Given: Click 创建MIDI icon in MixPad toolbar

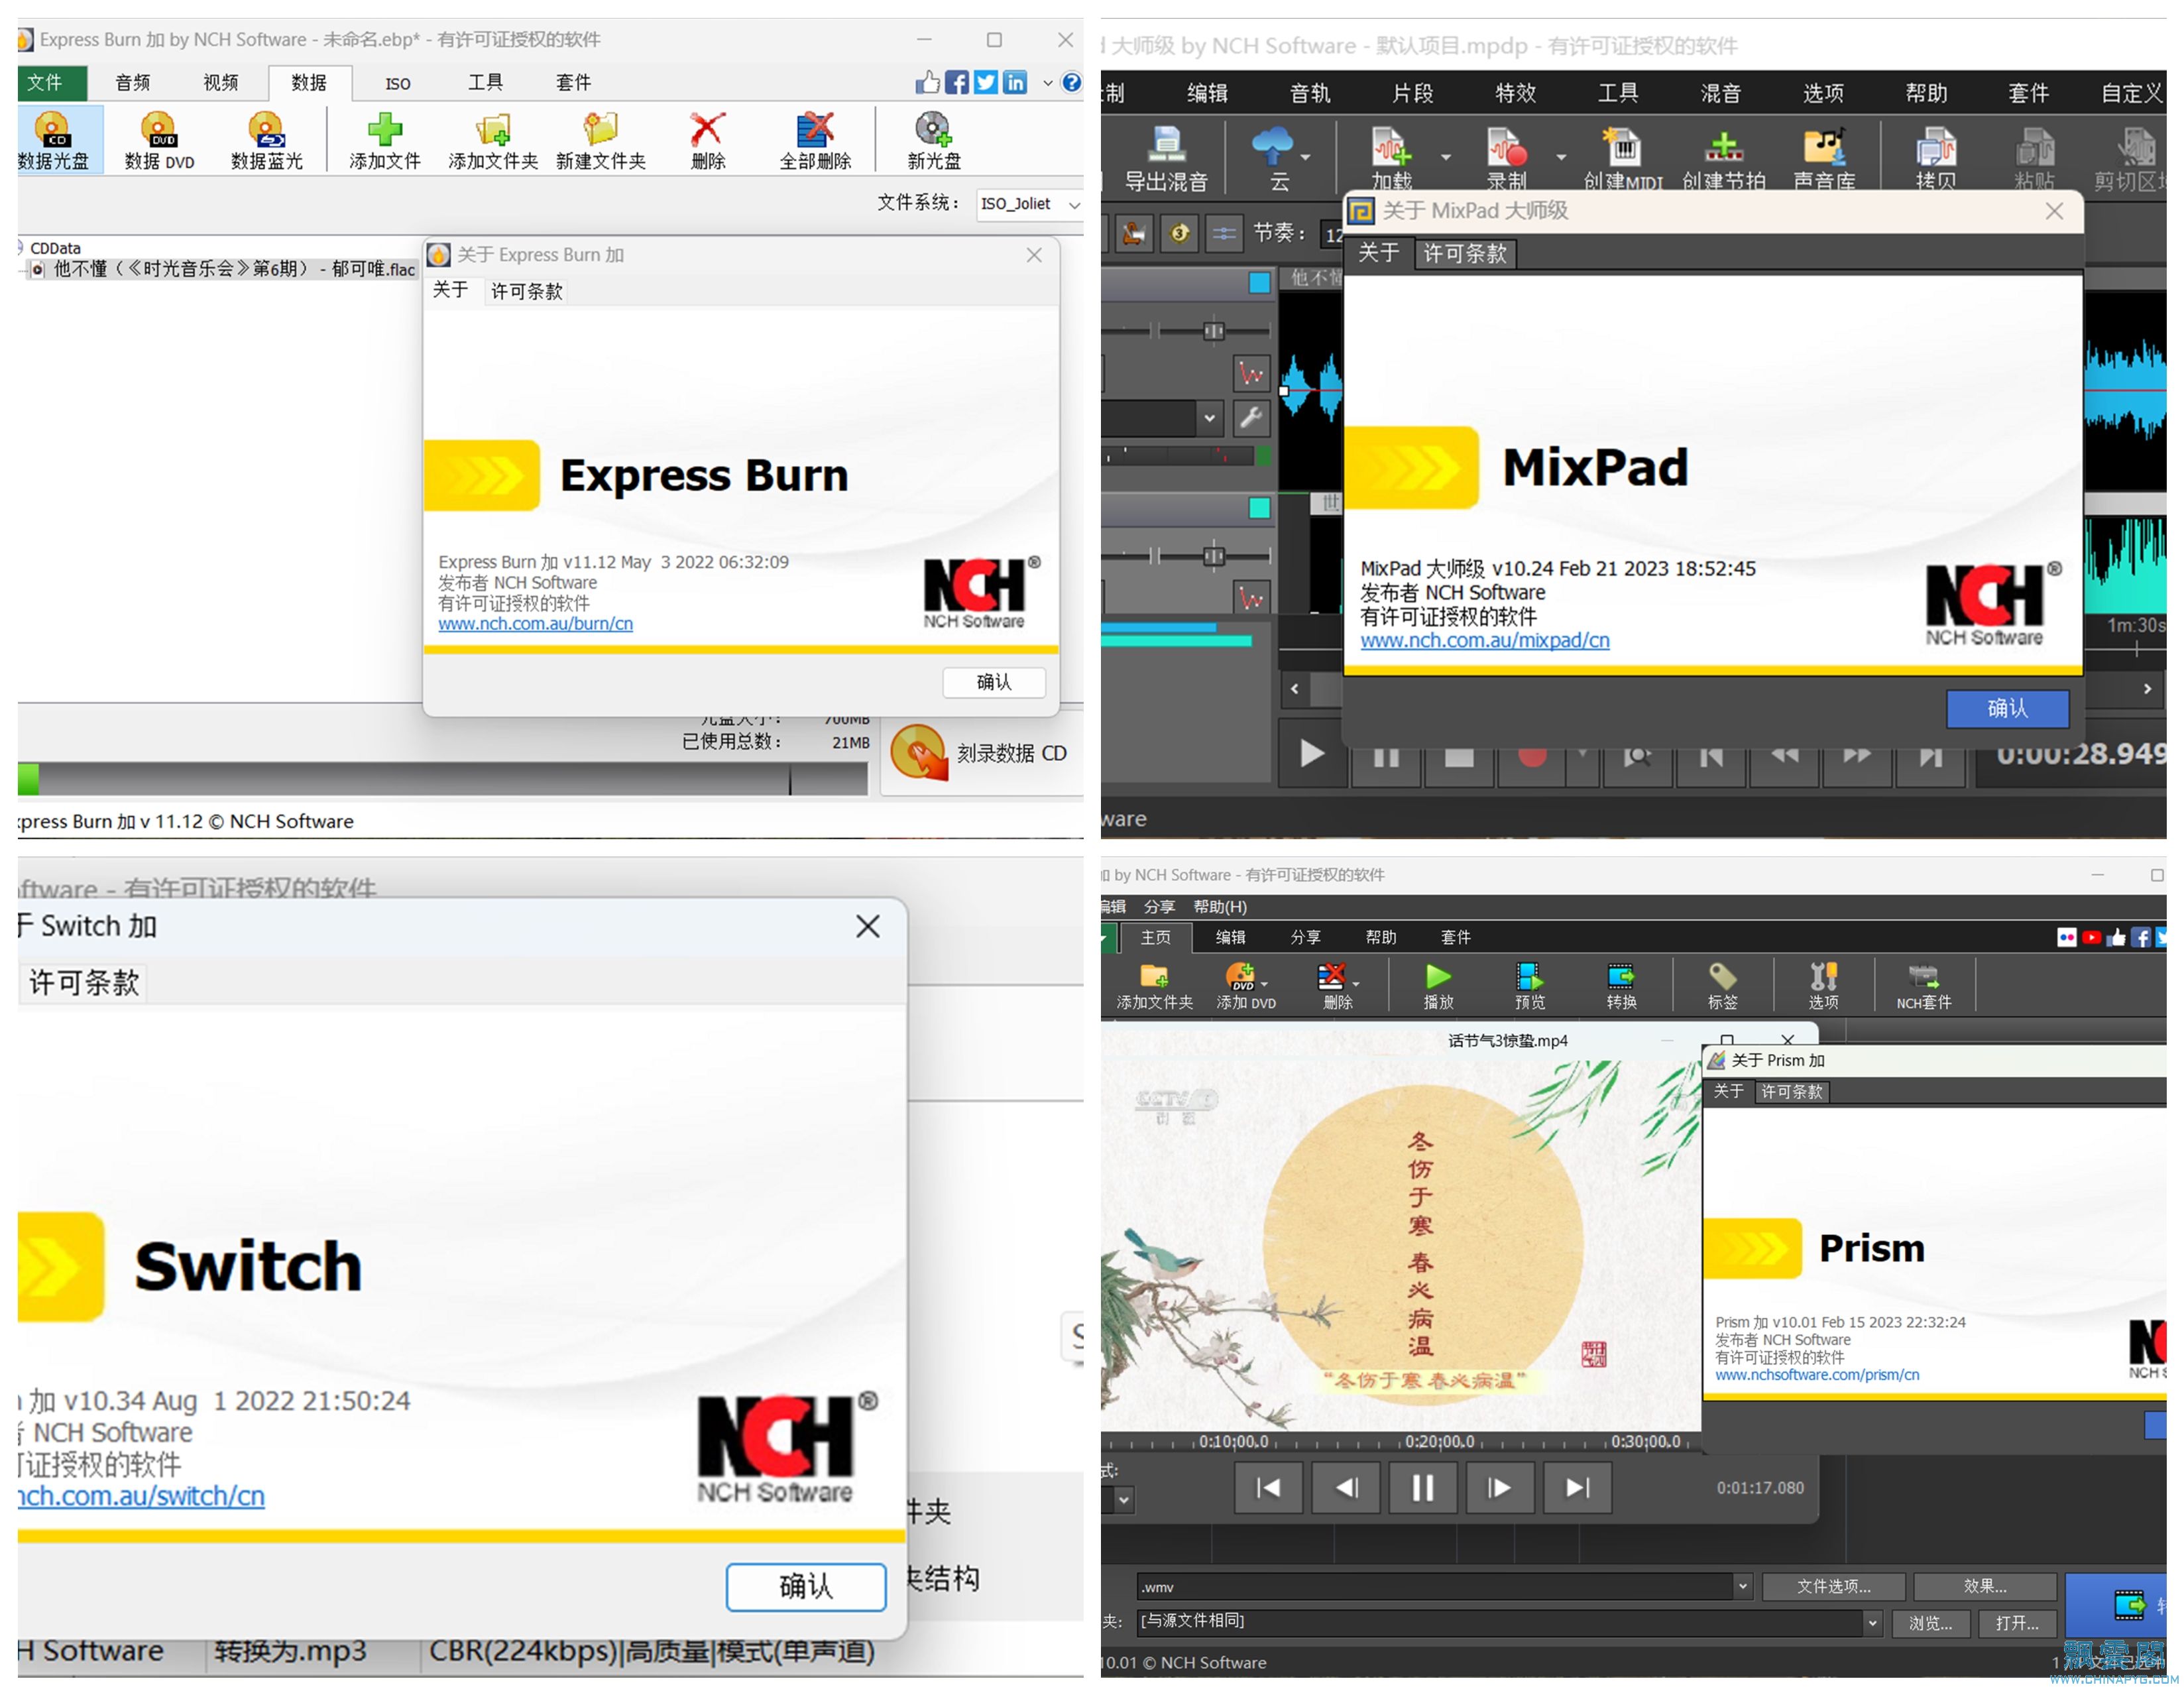Looking at the screenshot, I should (1622, 159).
